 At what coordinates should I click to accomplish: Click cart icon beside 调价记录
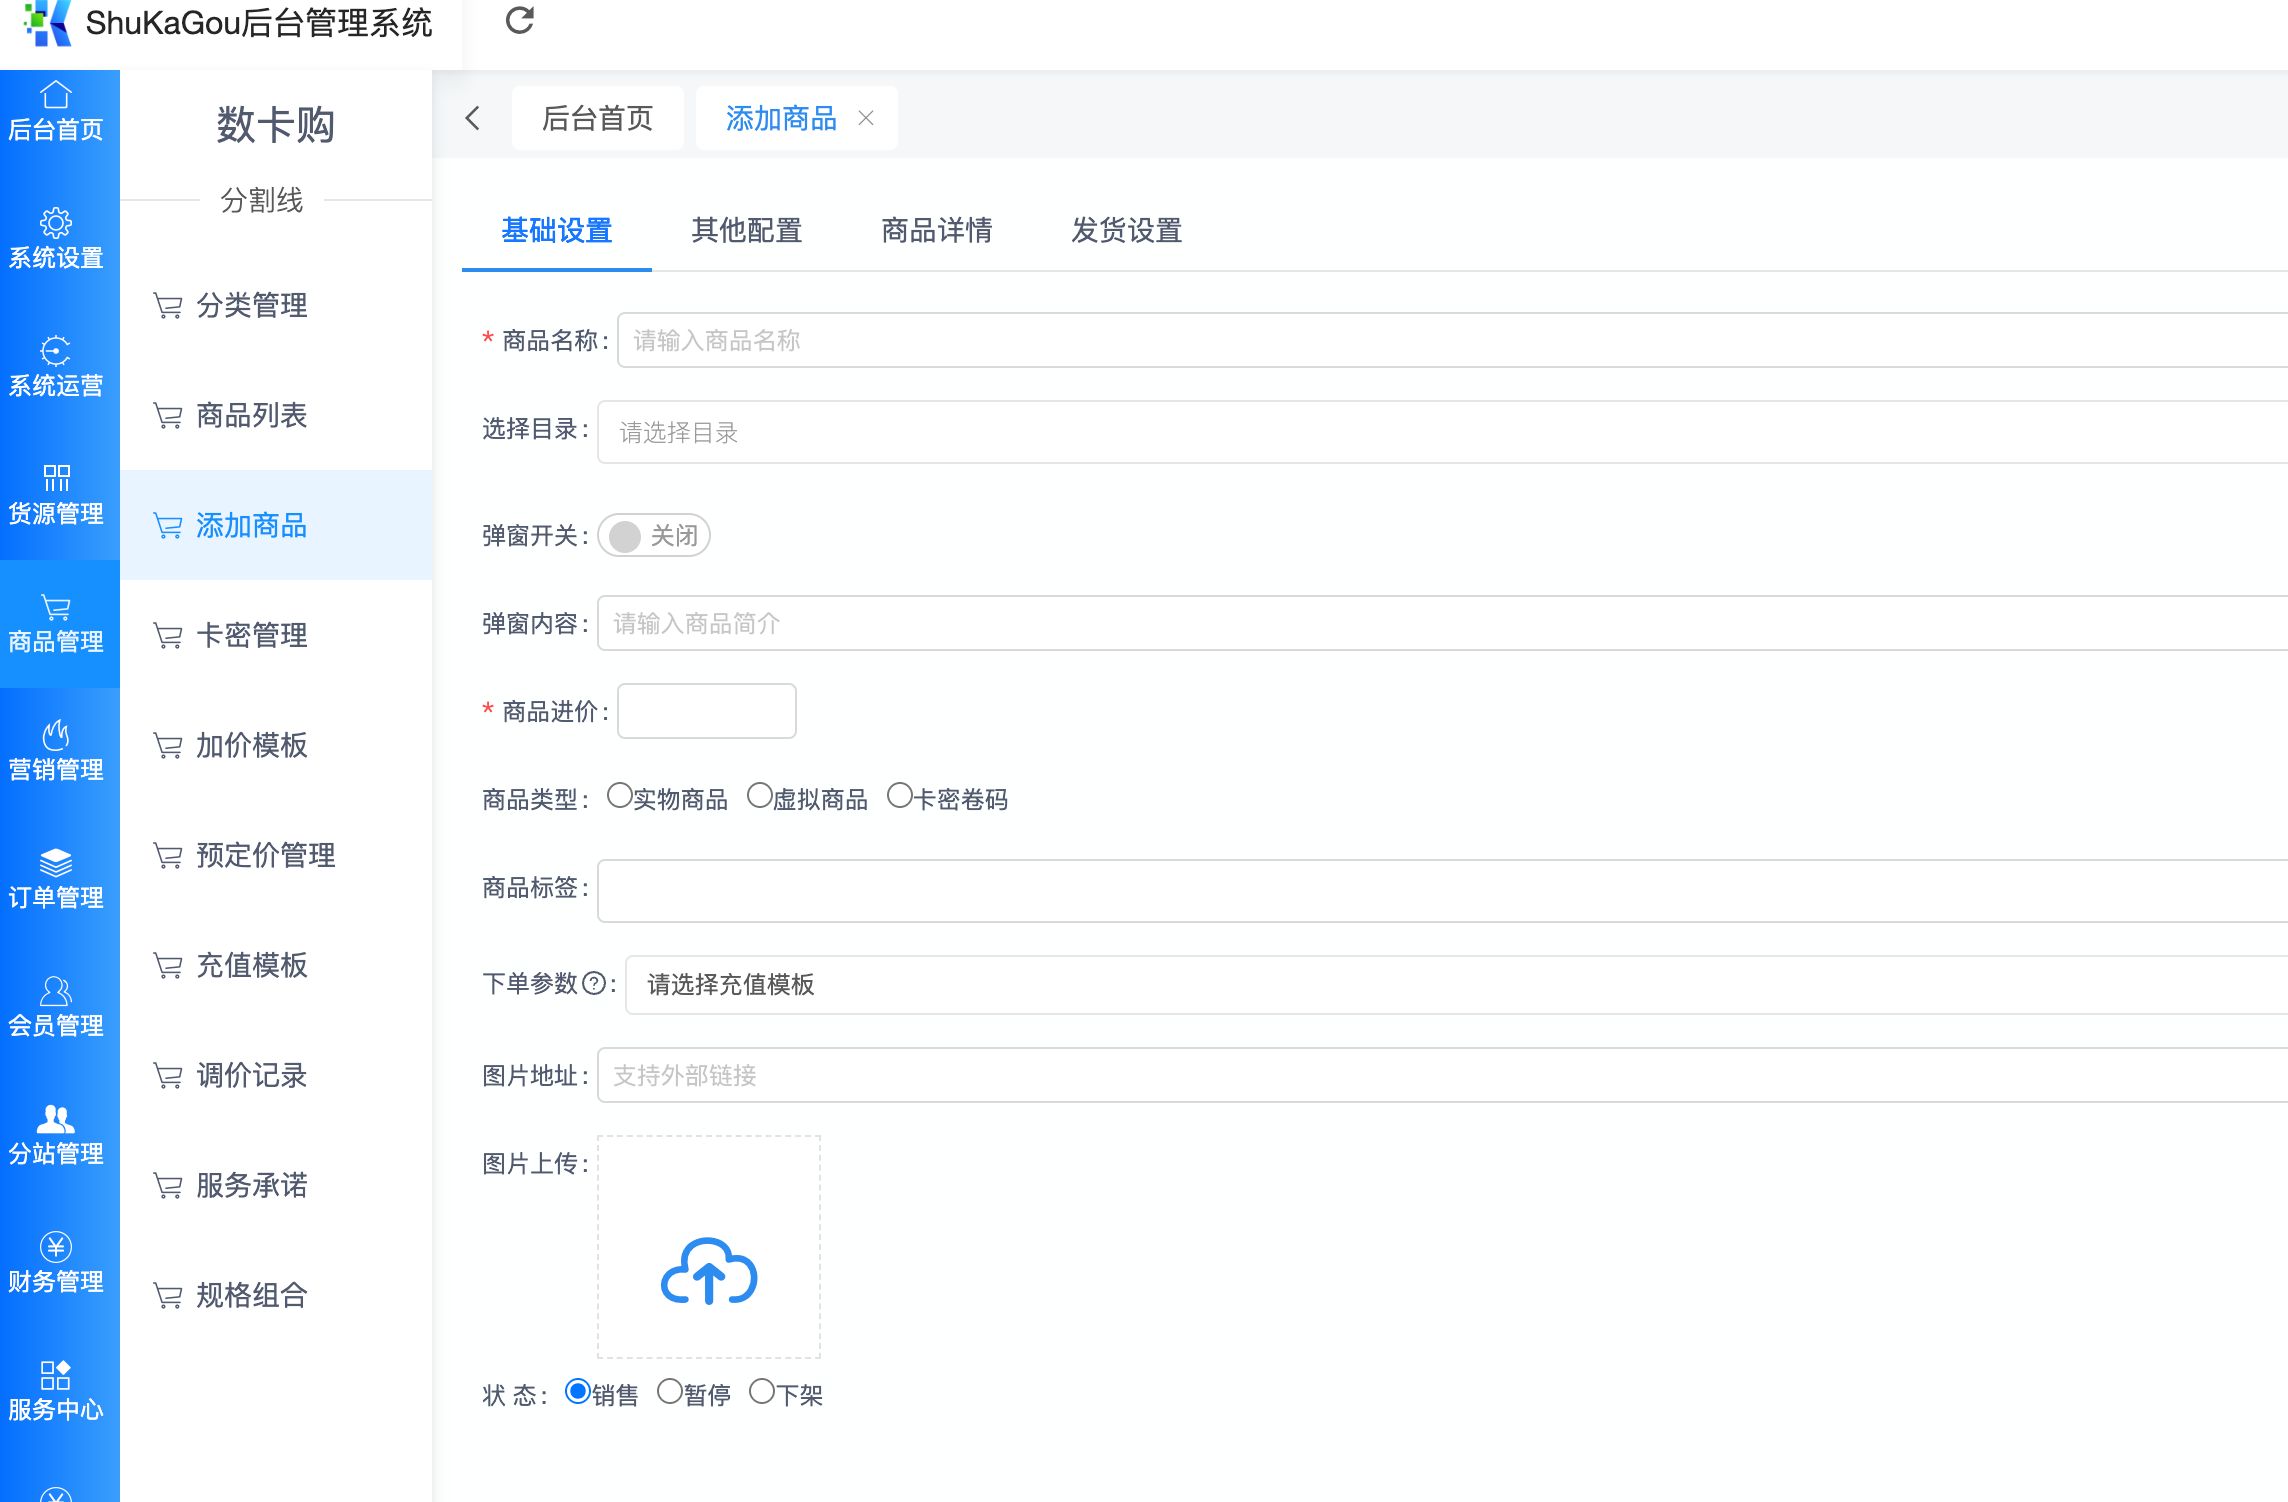tap(167, 1075)
